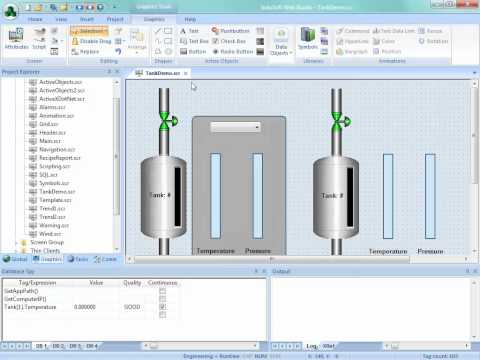Image resolution: width=480 pixels, height=360 pixels.
Task: Insert a Check Box object
Action: coord(229,41)
